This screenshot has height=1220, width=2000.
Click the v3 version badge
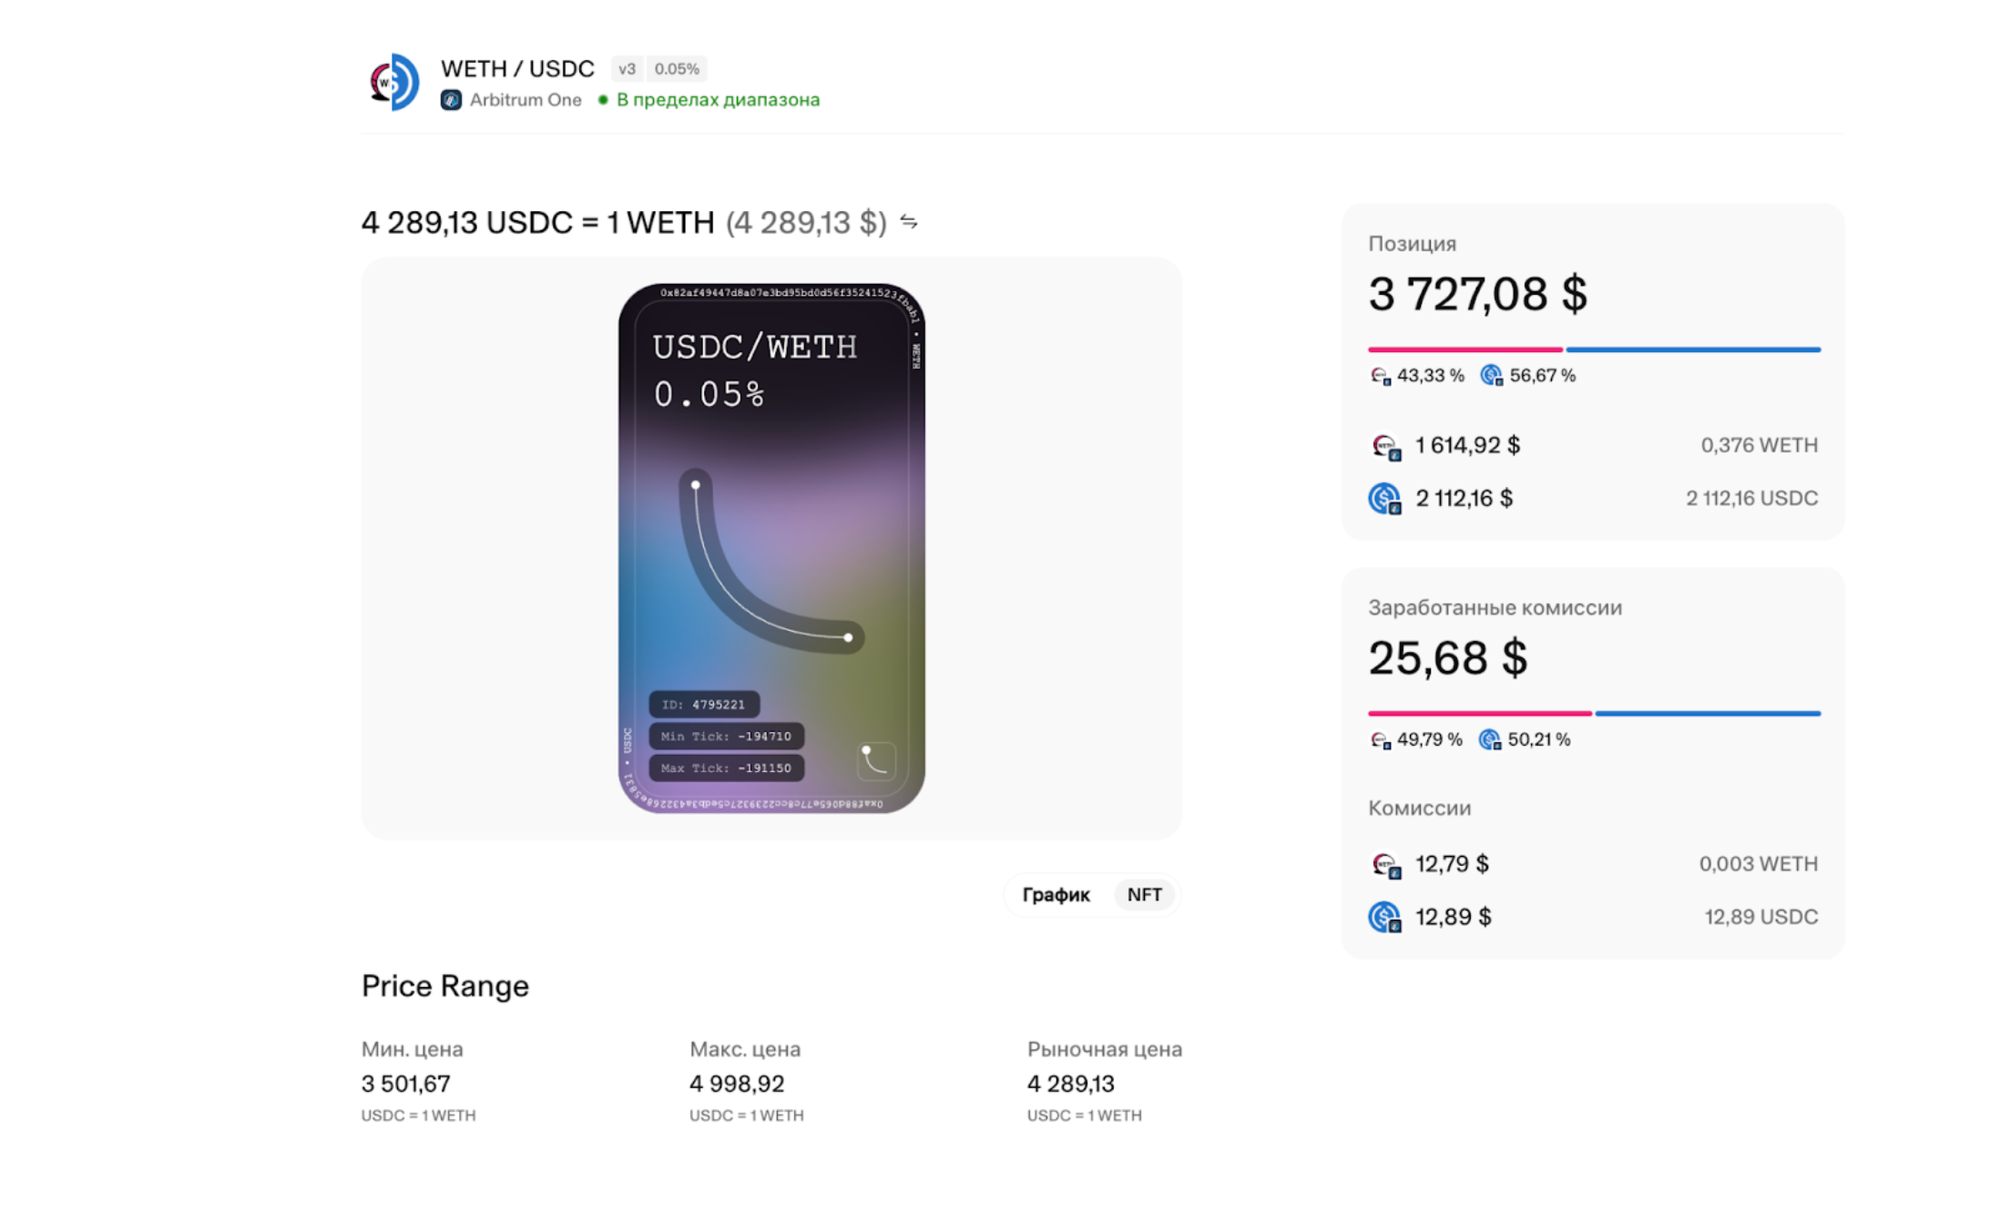click(627, 69)
